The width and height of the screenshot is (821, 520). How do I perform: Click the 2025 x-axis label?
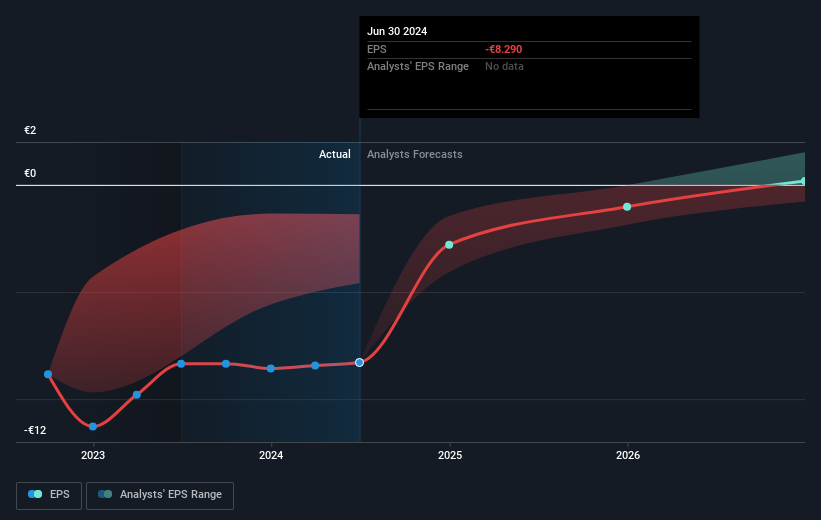pyautogui.click(x=450, y=455)
